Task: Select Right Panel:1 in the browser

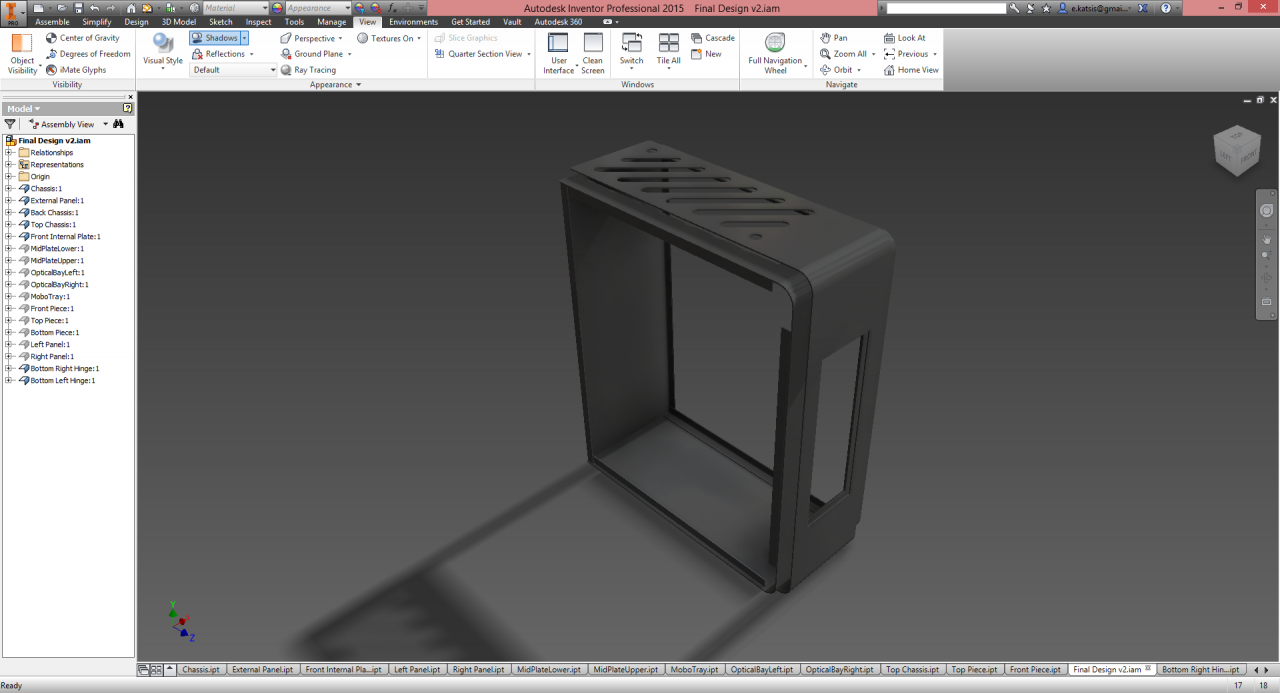Action: coord(52,356)
